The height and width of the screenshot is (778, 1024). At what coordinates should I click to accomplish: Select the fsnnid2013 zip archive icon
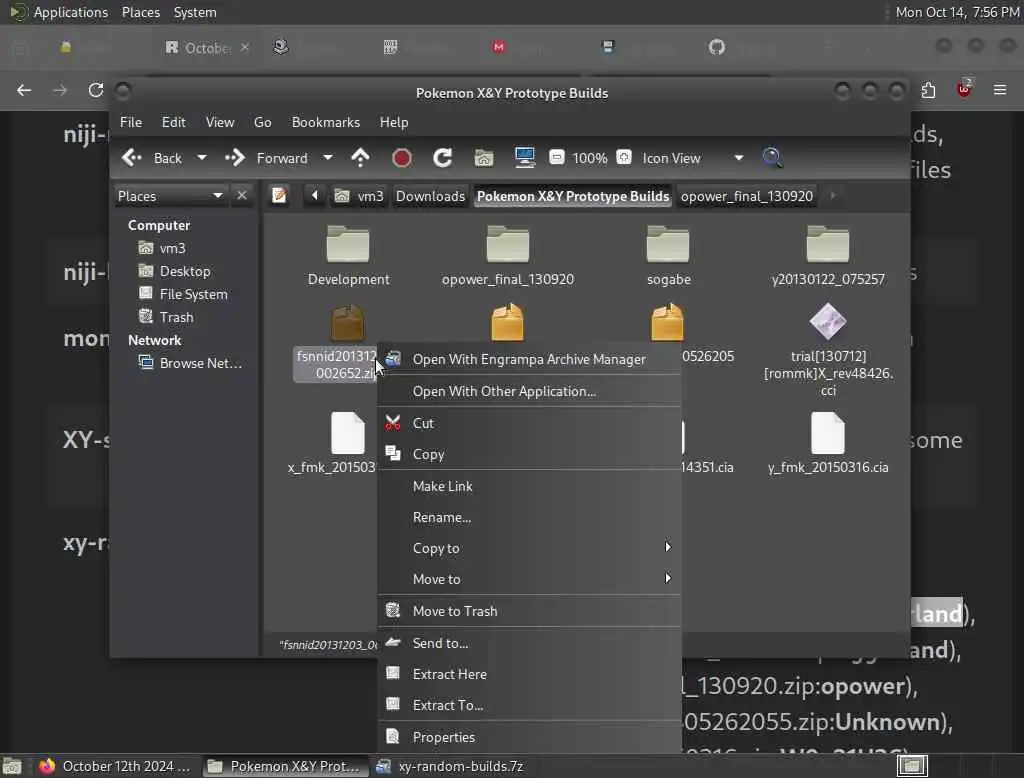coord(347,323)
